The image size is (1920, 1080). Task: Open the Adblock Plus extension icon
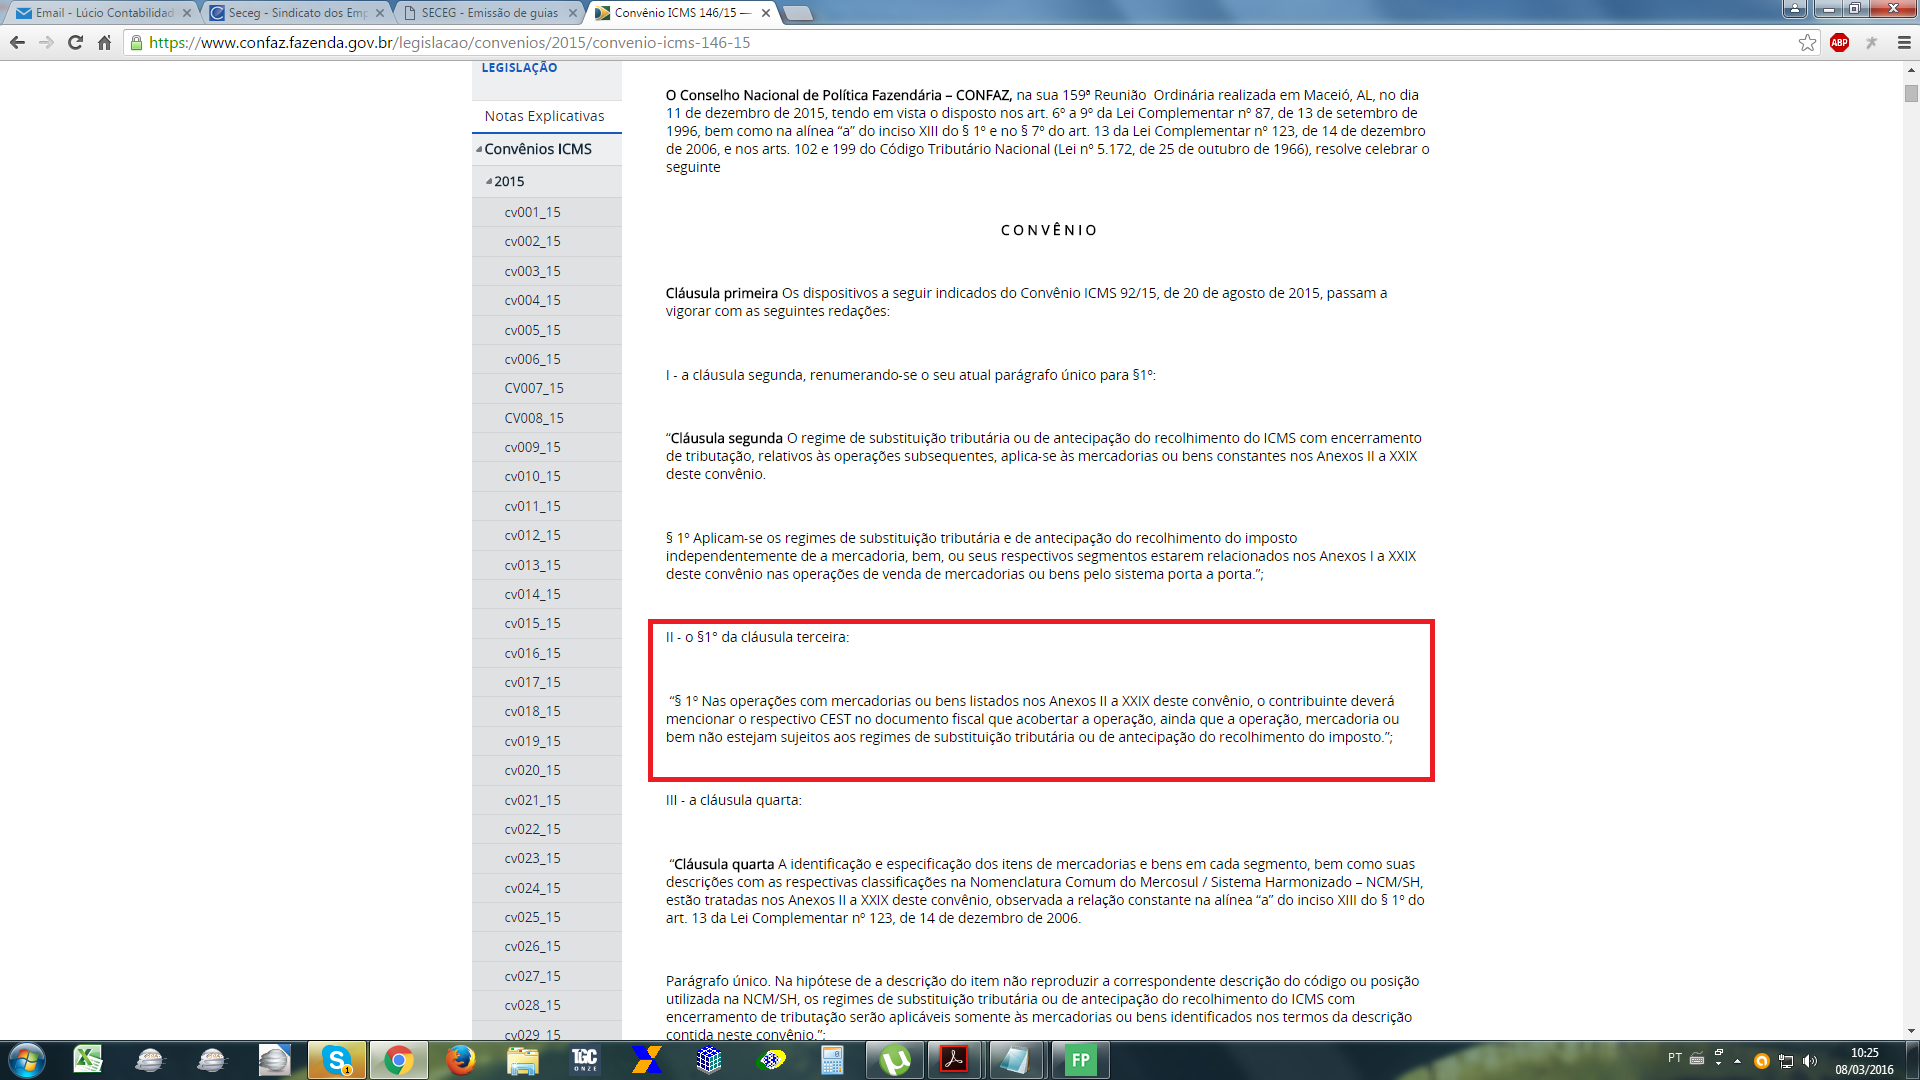click(1839, 42)
